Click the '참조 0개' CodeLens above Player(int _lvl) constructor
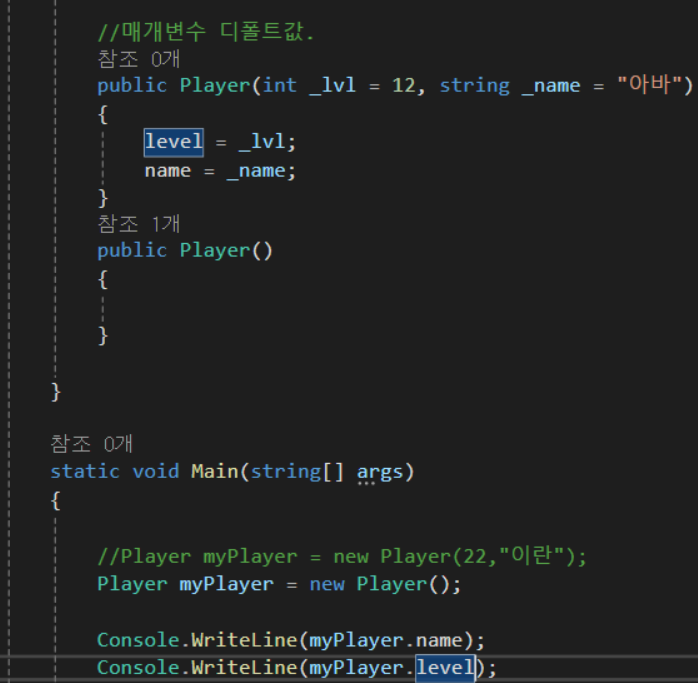The height and width of the screenshot is (683, 698). click(x=138, y=59)
